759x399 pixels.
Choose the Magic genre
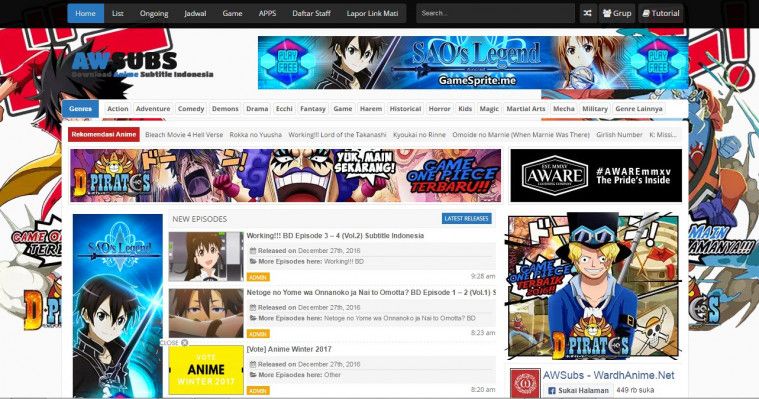tap(489, 109)
